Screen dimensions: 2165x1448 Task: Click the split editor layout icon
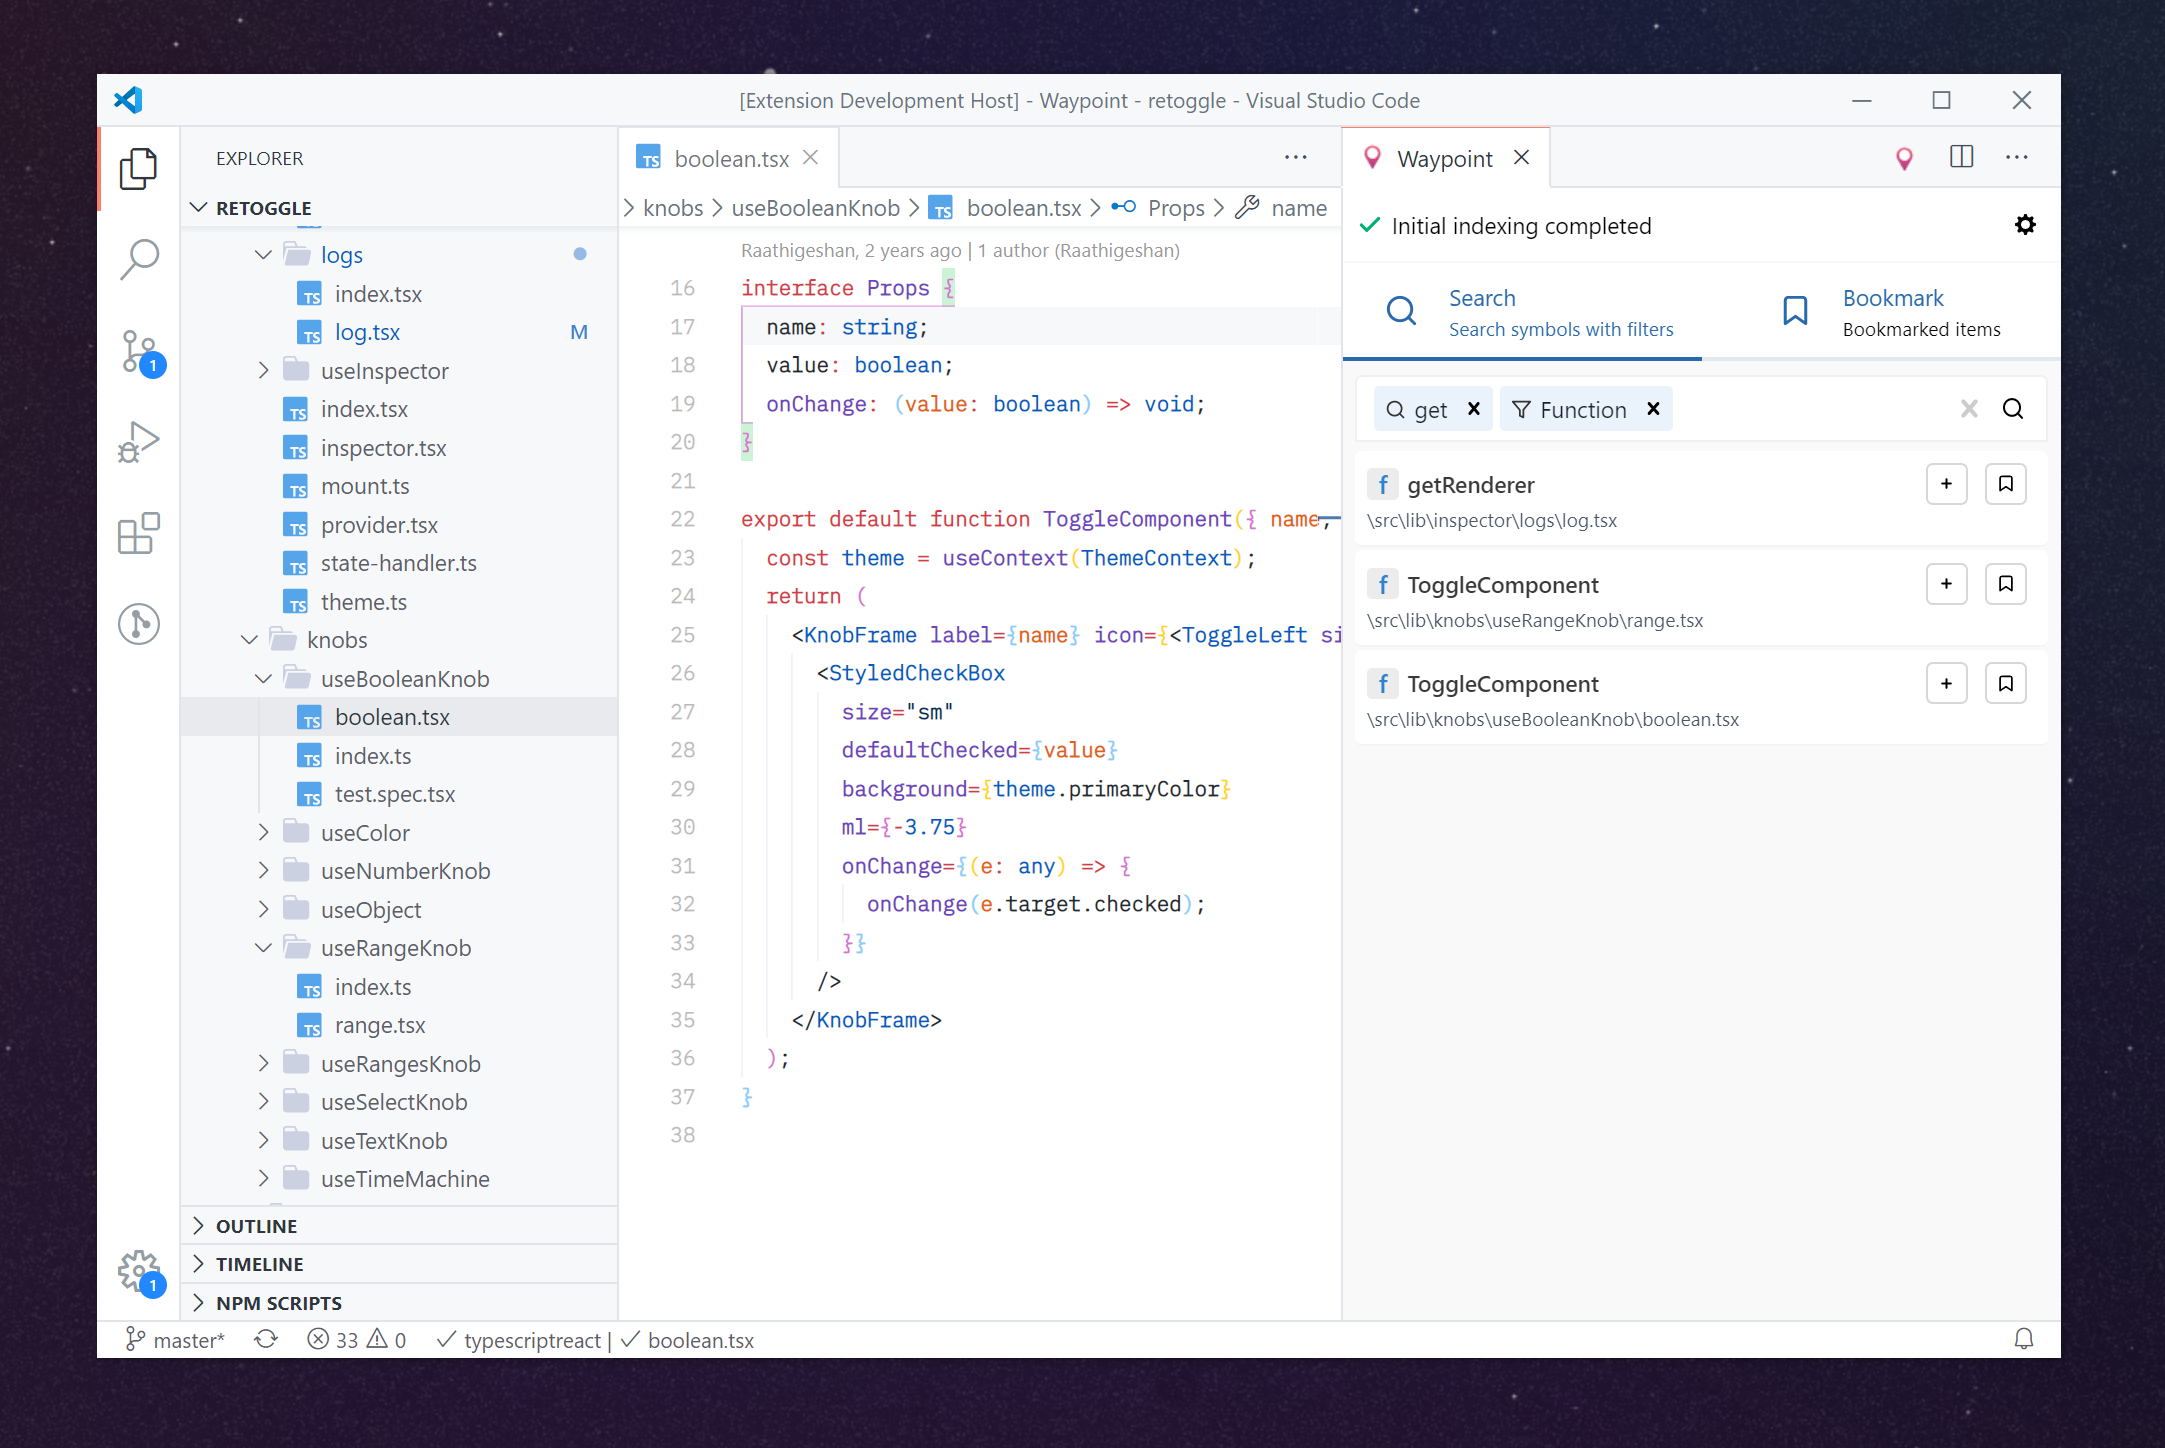[1961, 157]
